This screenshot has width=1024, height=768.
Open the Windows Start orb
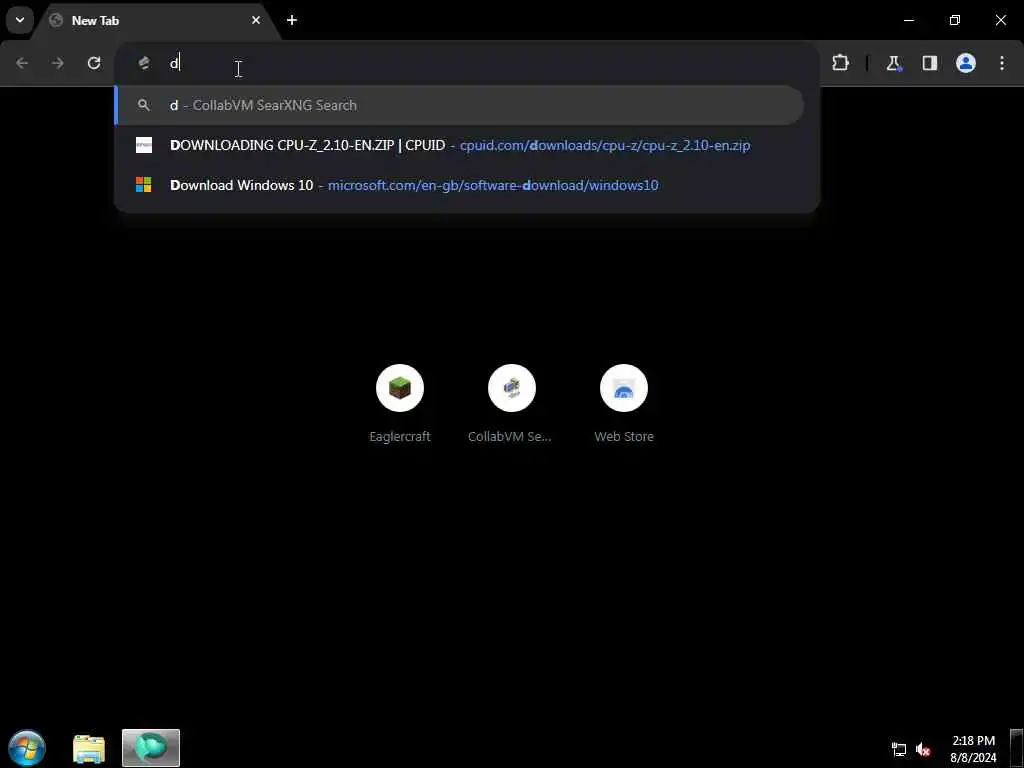(x=27, y=748)
